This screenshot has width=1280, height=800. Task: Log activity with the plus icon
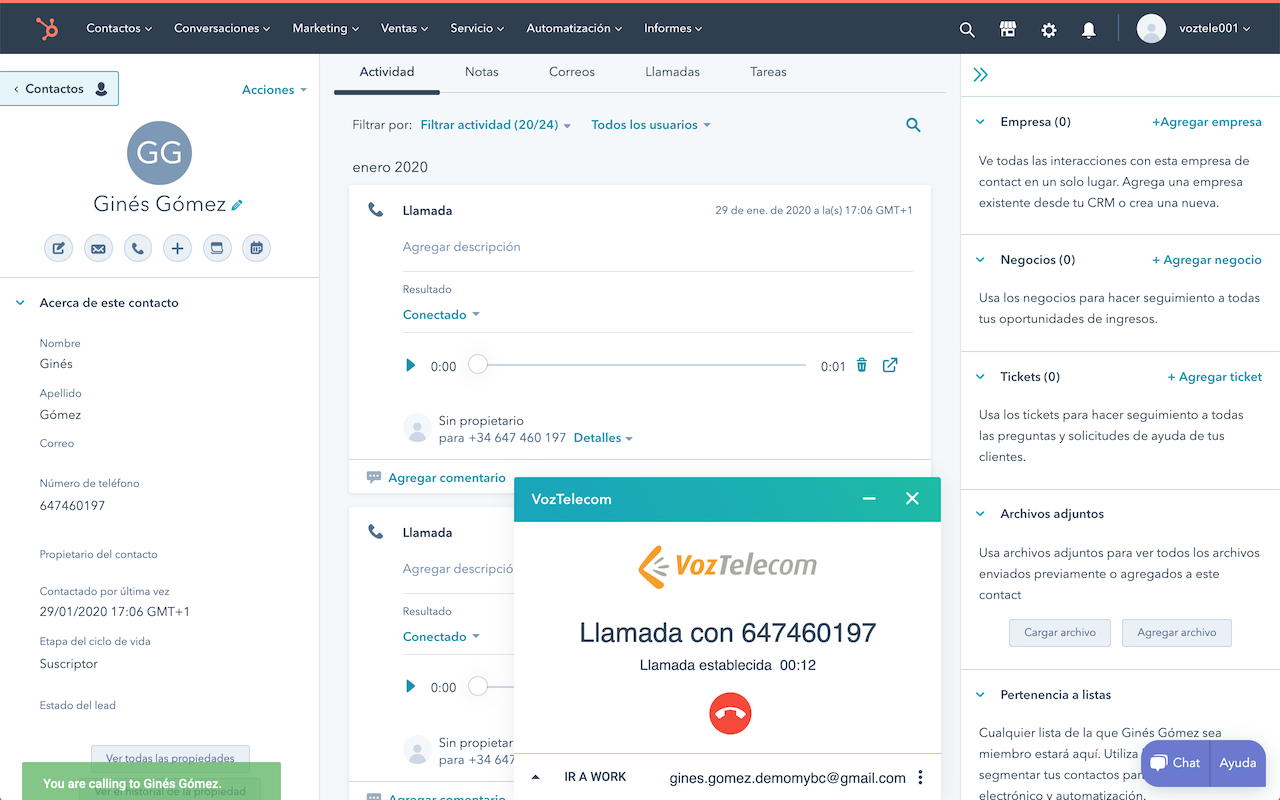coord(177,248)
